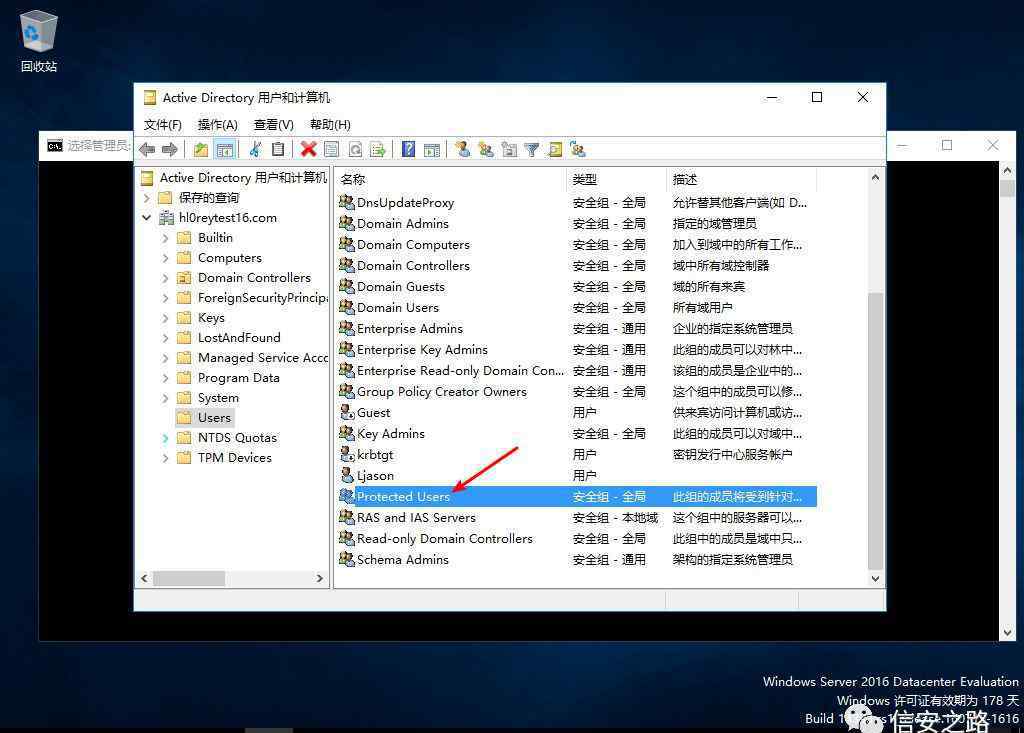Go forward using the toolbar forward arrow
This screenshot has width=1024, height=733.
[170, 150]
